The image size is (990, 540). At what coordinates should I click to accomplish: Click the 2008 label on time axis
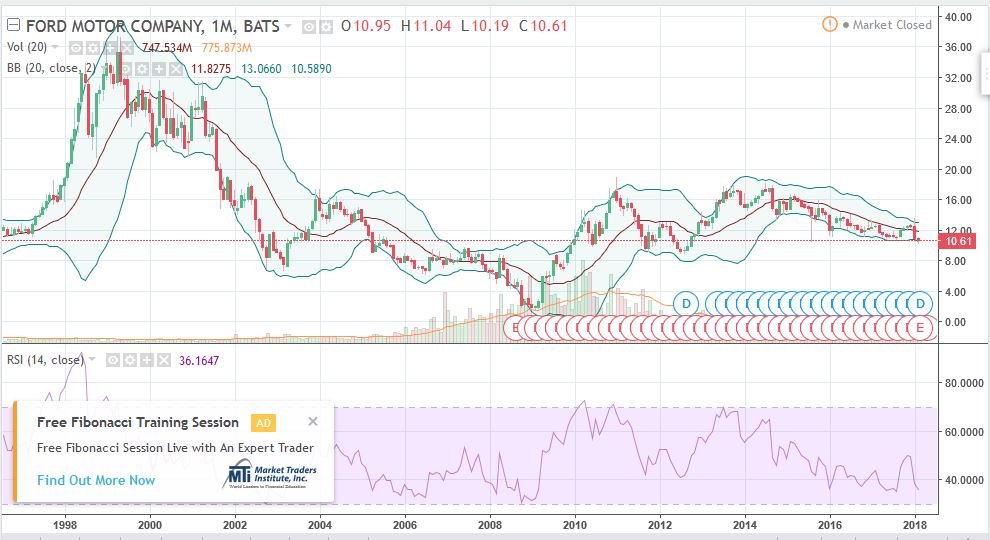(490, 525)
